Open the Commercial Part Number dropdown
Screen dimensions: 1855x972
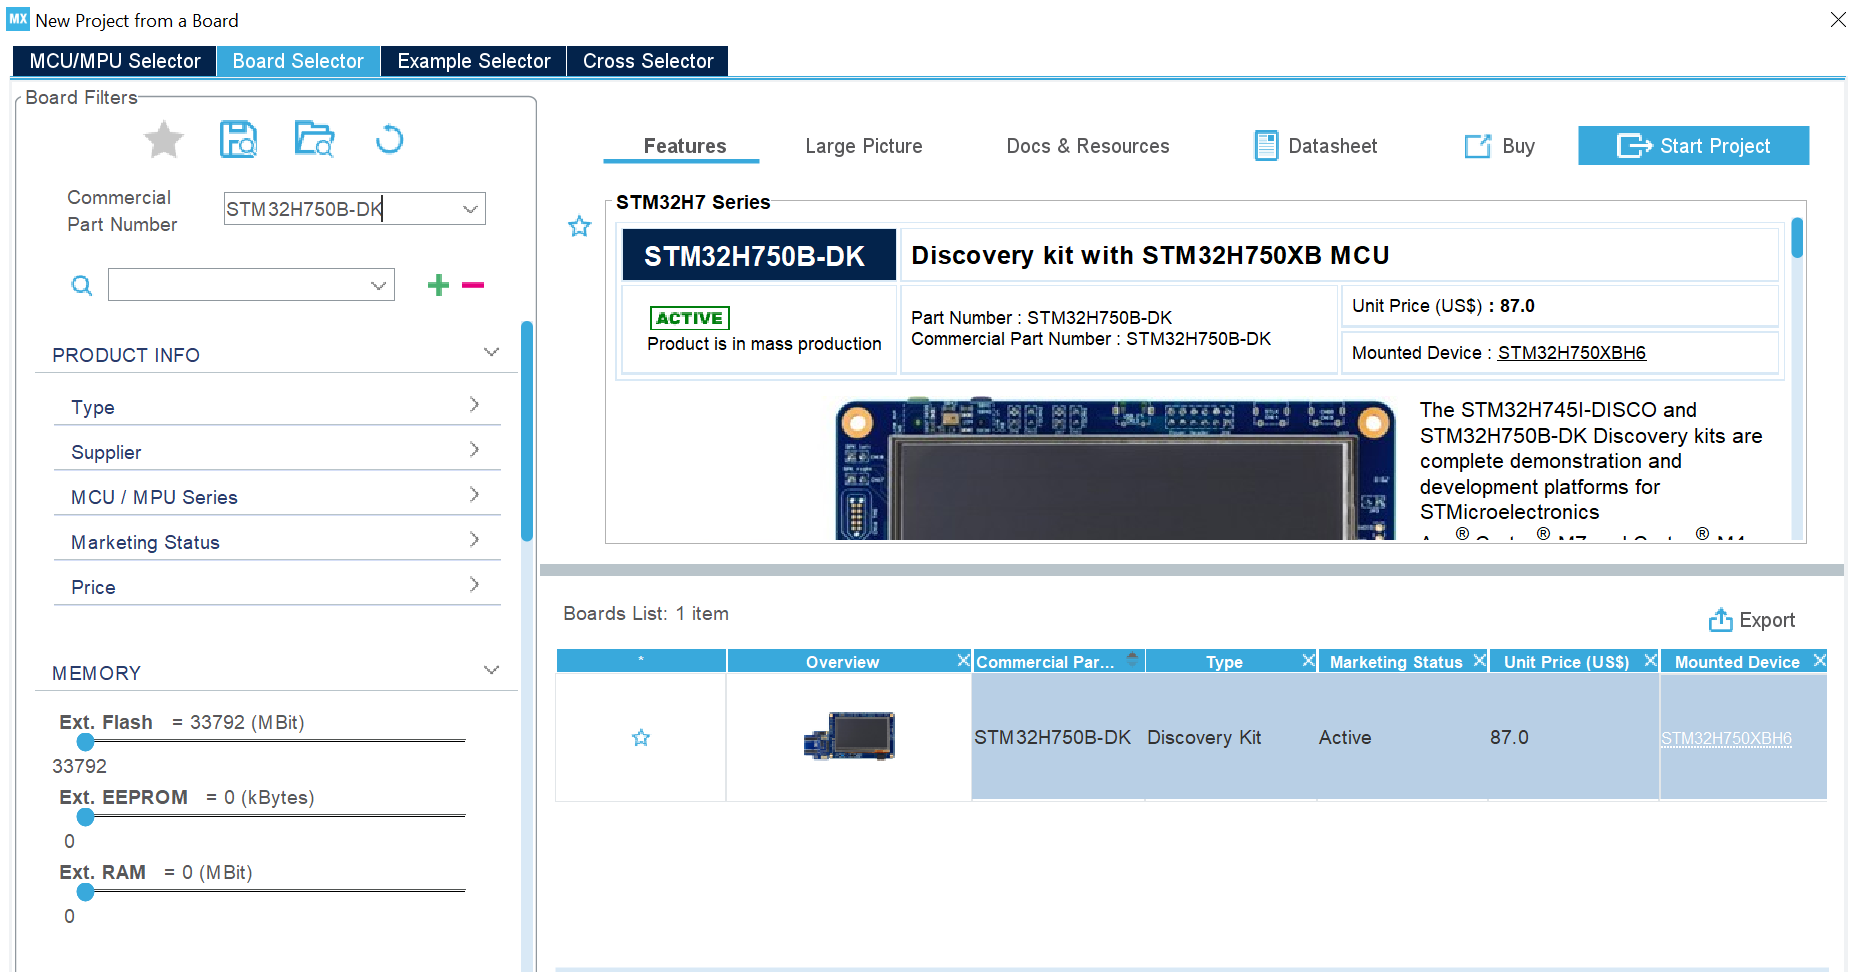470,209
